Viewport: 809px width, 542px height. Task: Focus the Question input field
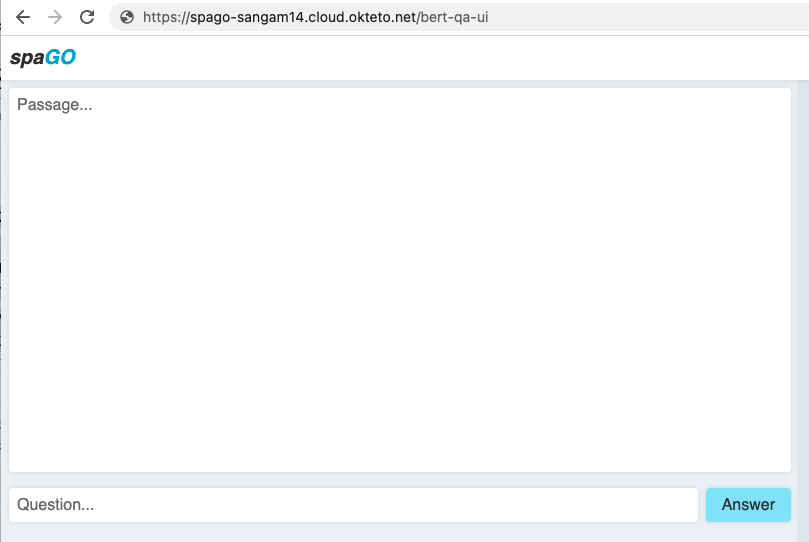click(353, 505)
